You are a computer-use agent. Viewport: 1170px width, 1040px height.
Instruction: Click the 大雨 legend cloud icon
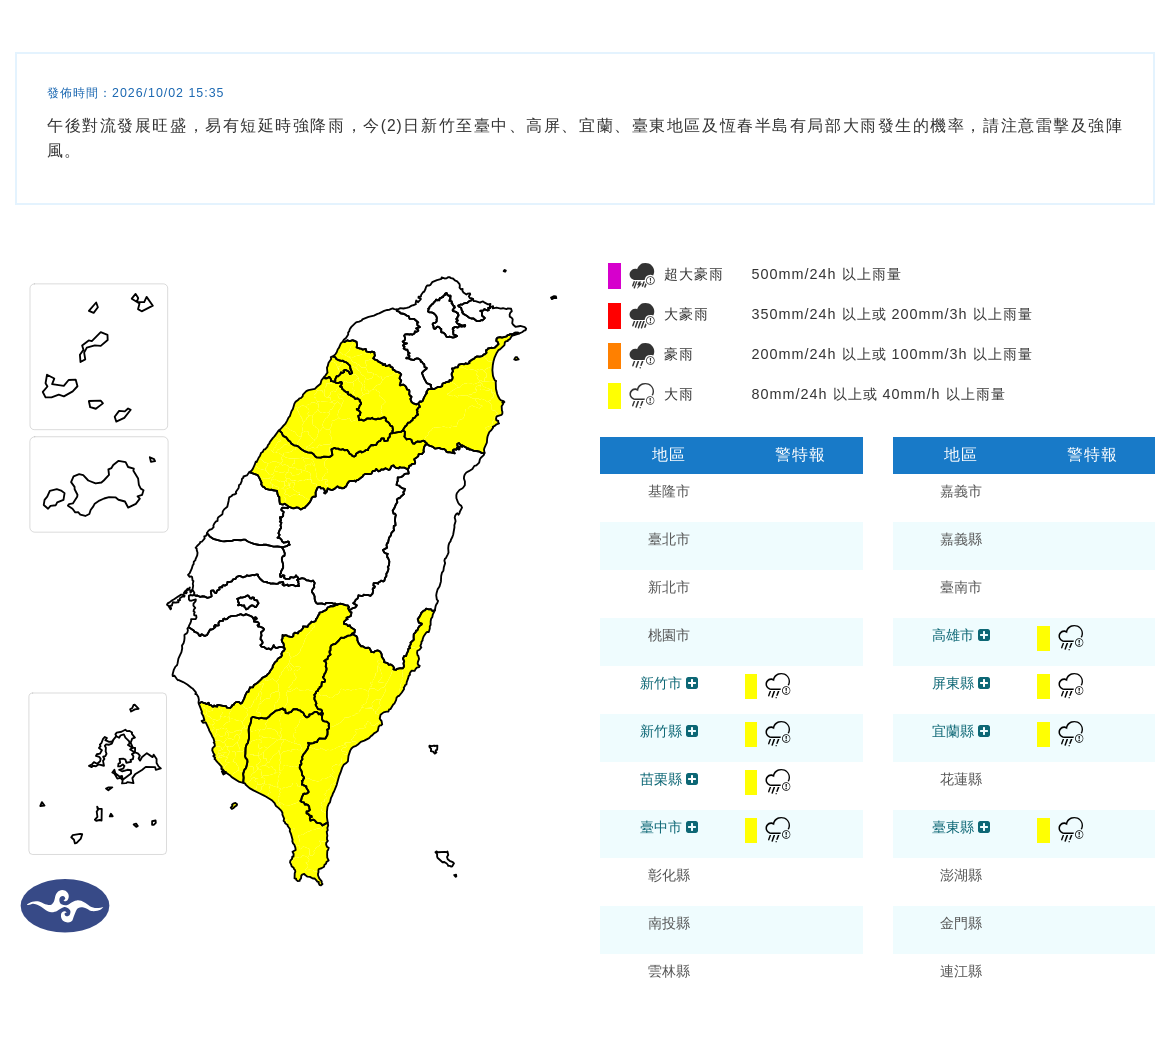coord(642,395)
